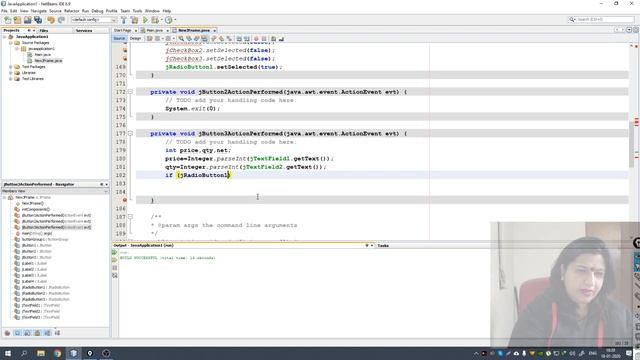Open Chrome from the Windows taskbar
The height and width of the screenshot is (360, 640).
click(x=57, y=353)
